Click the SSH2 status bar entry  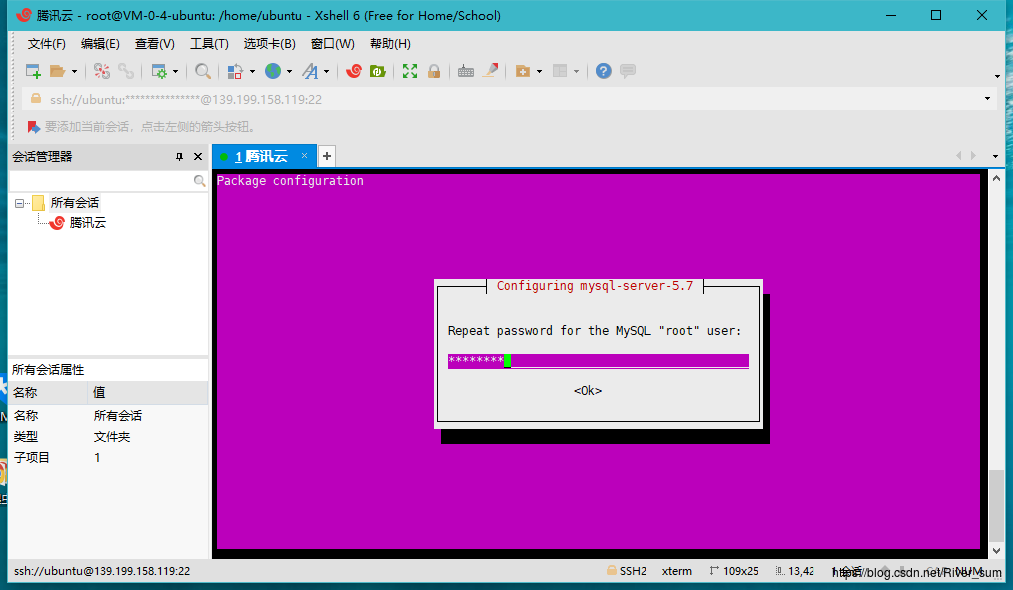627,571
